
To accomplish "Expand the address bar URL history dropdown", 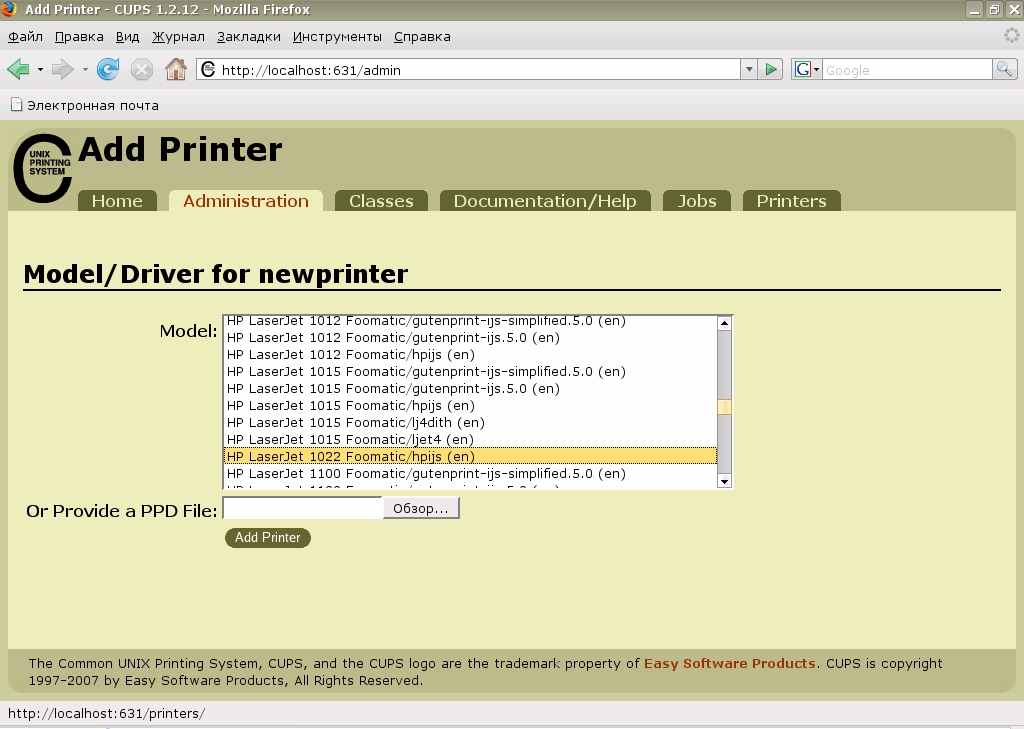I will 749,69.
